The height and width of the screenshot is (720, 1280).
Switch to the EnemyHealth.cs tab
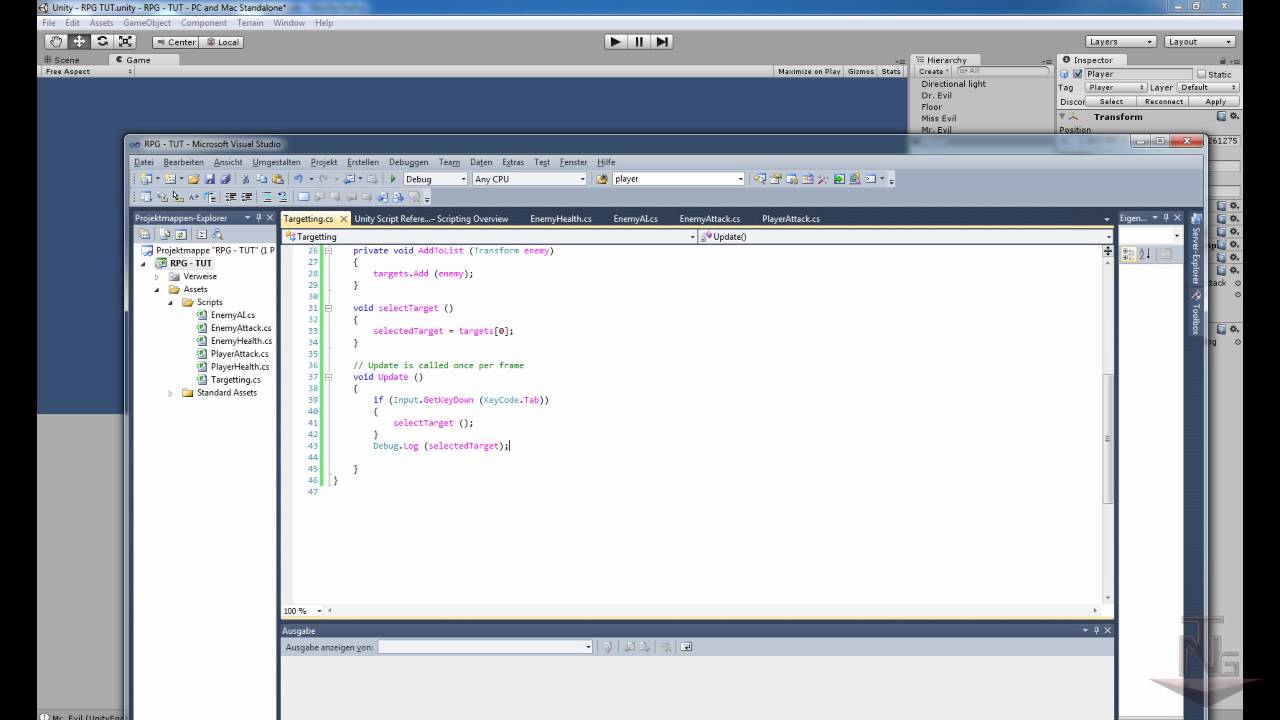click(560, 218)
